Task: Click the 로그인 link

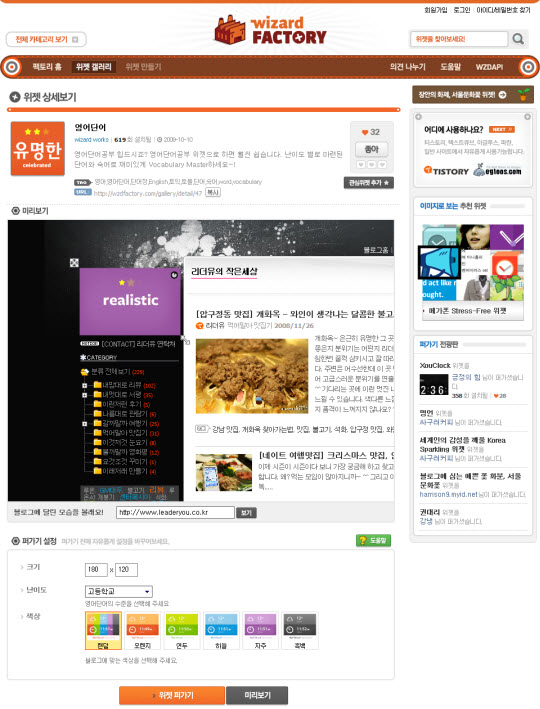Action: click(x=462, y=10)
